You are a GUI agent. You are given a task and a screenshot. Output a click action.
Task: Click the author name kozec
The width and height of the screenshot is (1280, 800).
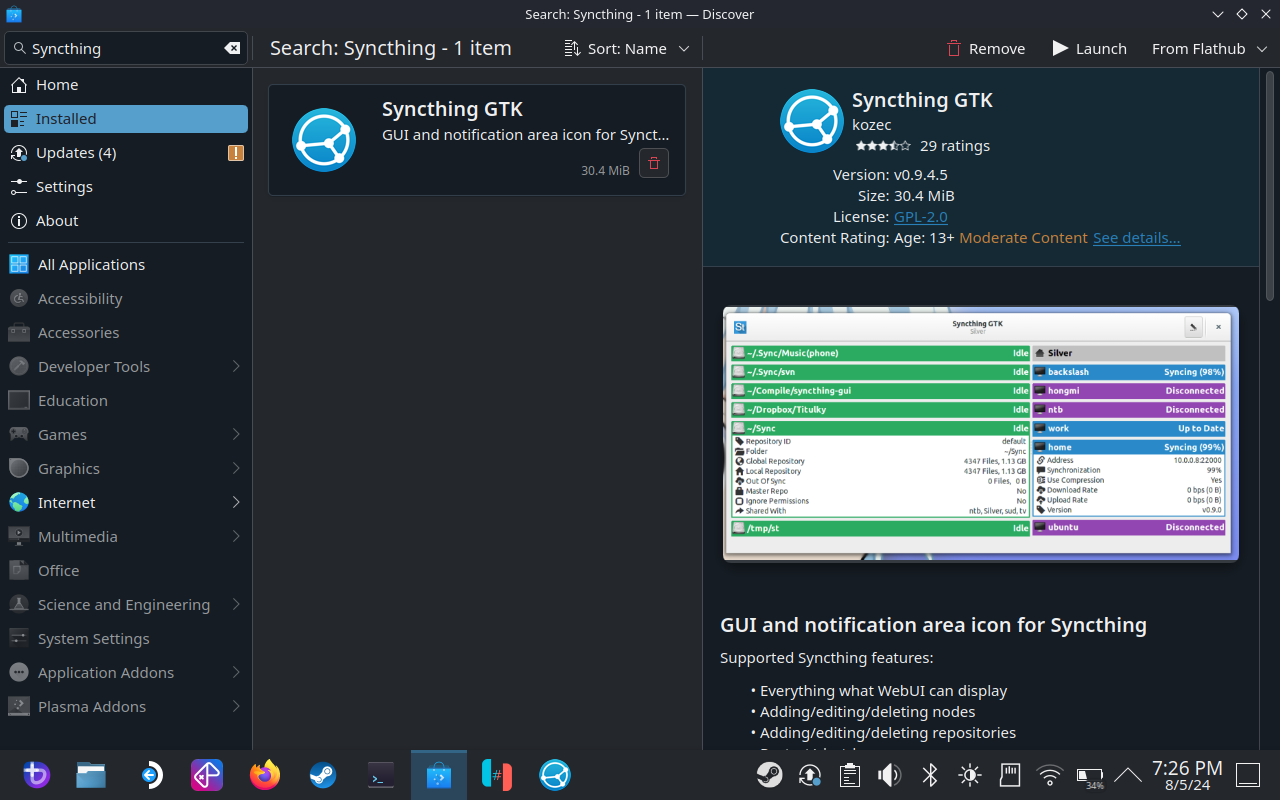tap(872, 125)
